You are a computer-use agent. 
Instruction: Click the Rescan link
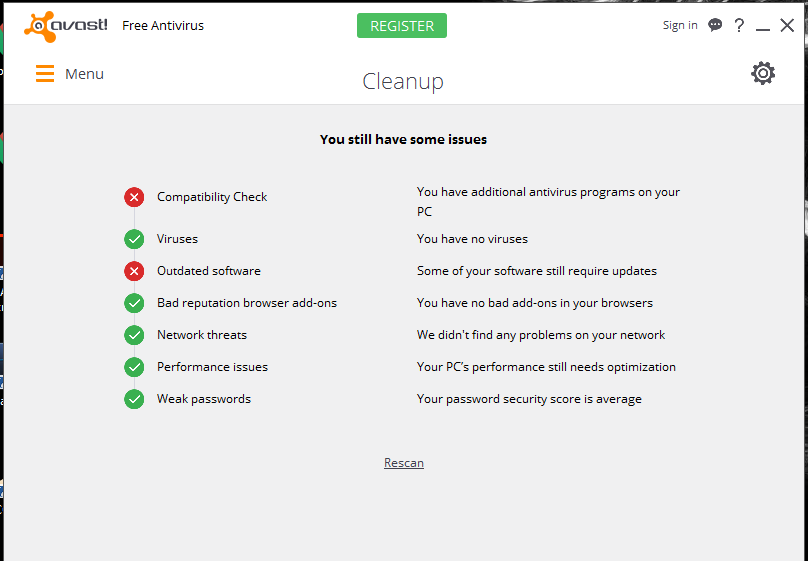point(404,463)
